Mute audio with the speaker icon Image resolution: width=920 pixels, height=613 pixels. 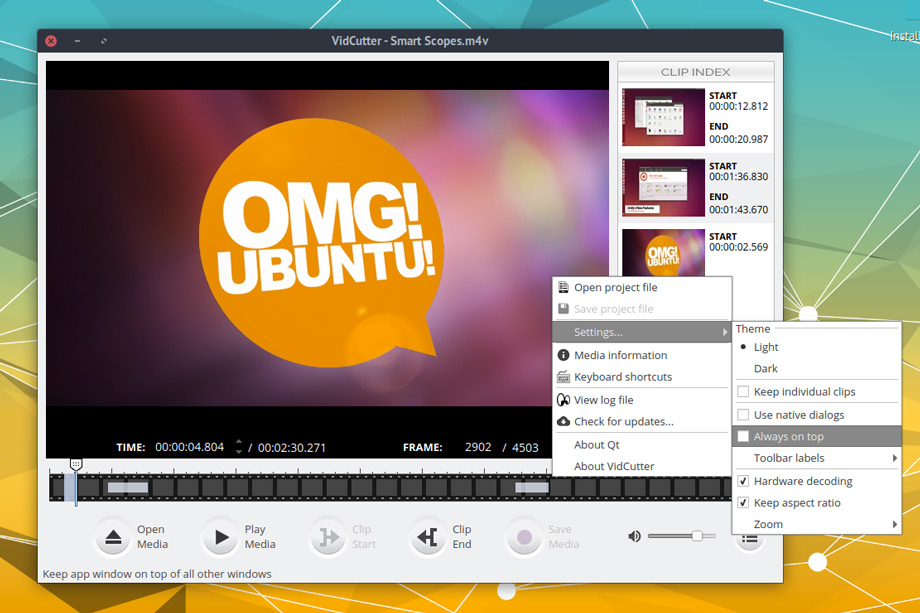[x=634, y=536]
